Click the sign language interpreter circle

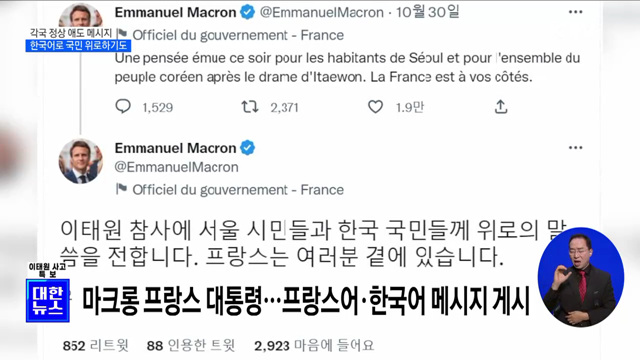tap(581, 277)
